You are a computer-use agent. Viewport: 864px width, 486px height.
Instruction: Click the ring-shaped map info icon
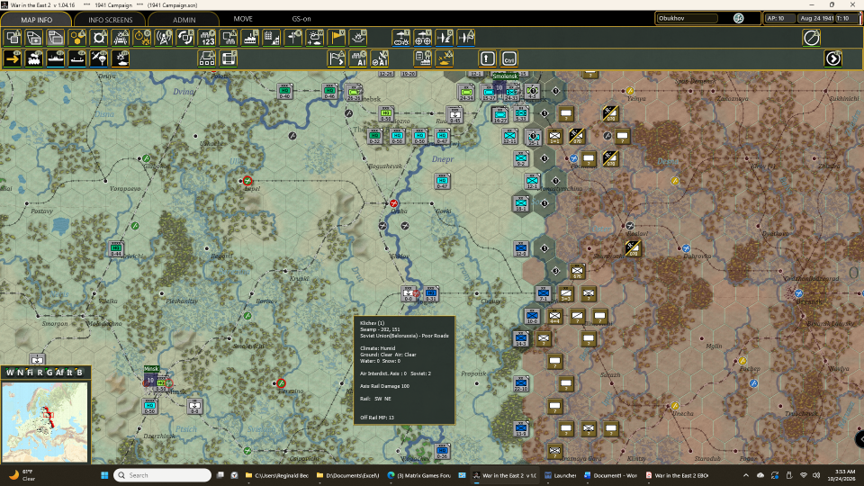pos(99,37)
